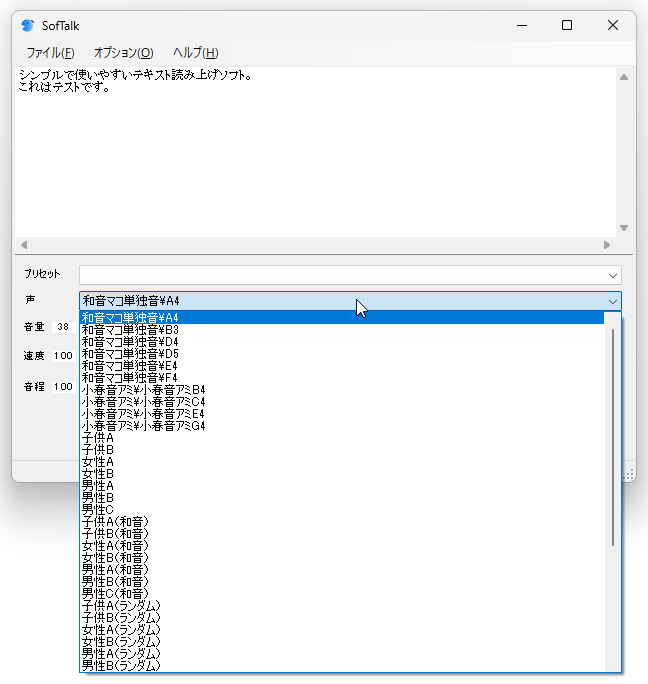This screenshot has width=648, height=684.
Task: Select the 男性B voice
Action: coord(342,498)
